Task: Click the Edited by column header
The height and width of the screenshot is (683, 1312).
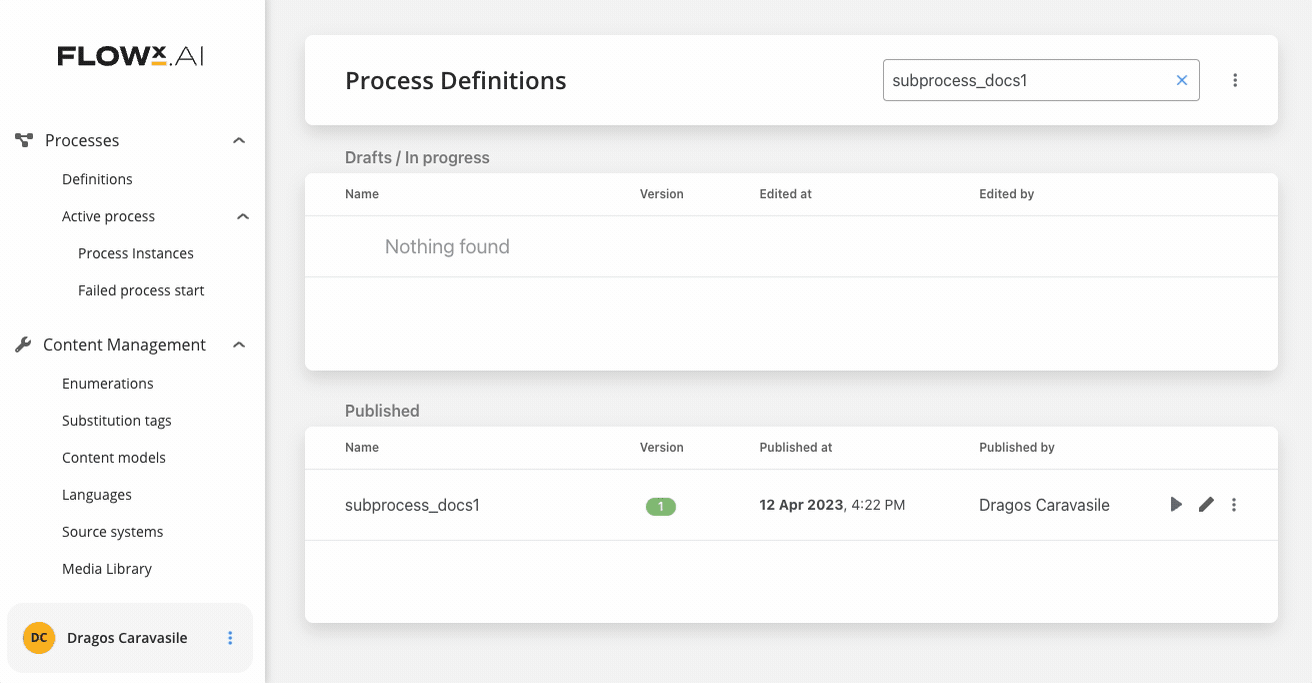Action: pyautogui.click(x=1007, y=194)
